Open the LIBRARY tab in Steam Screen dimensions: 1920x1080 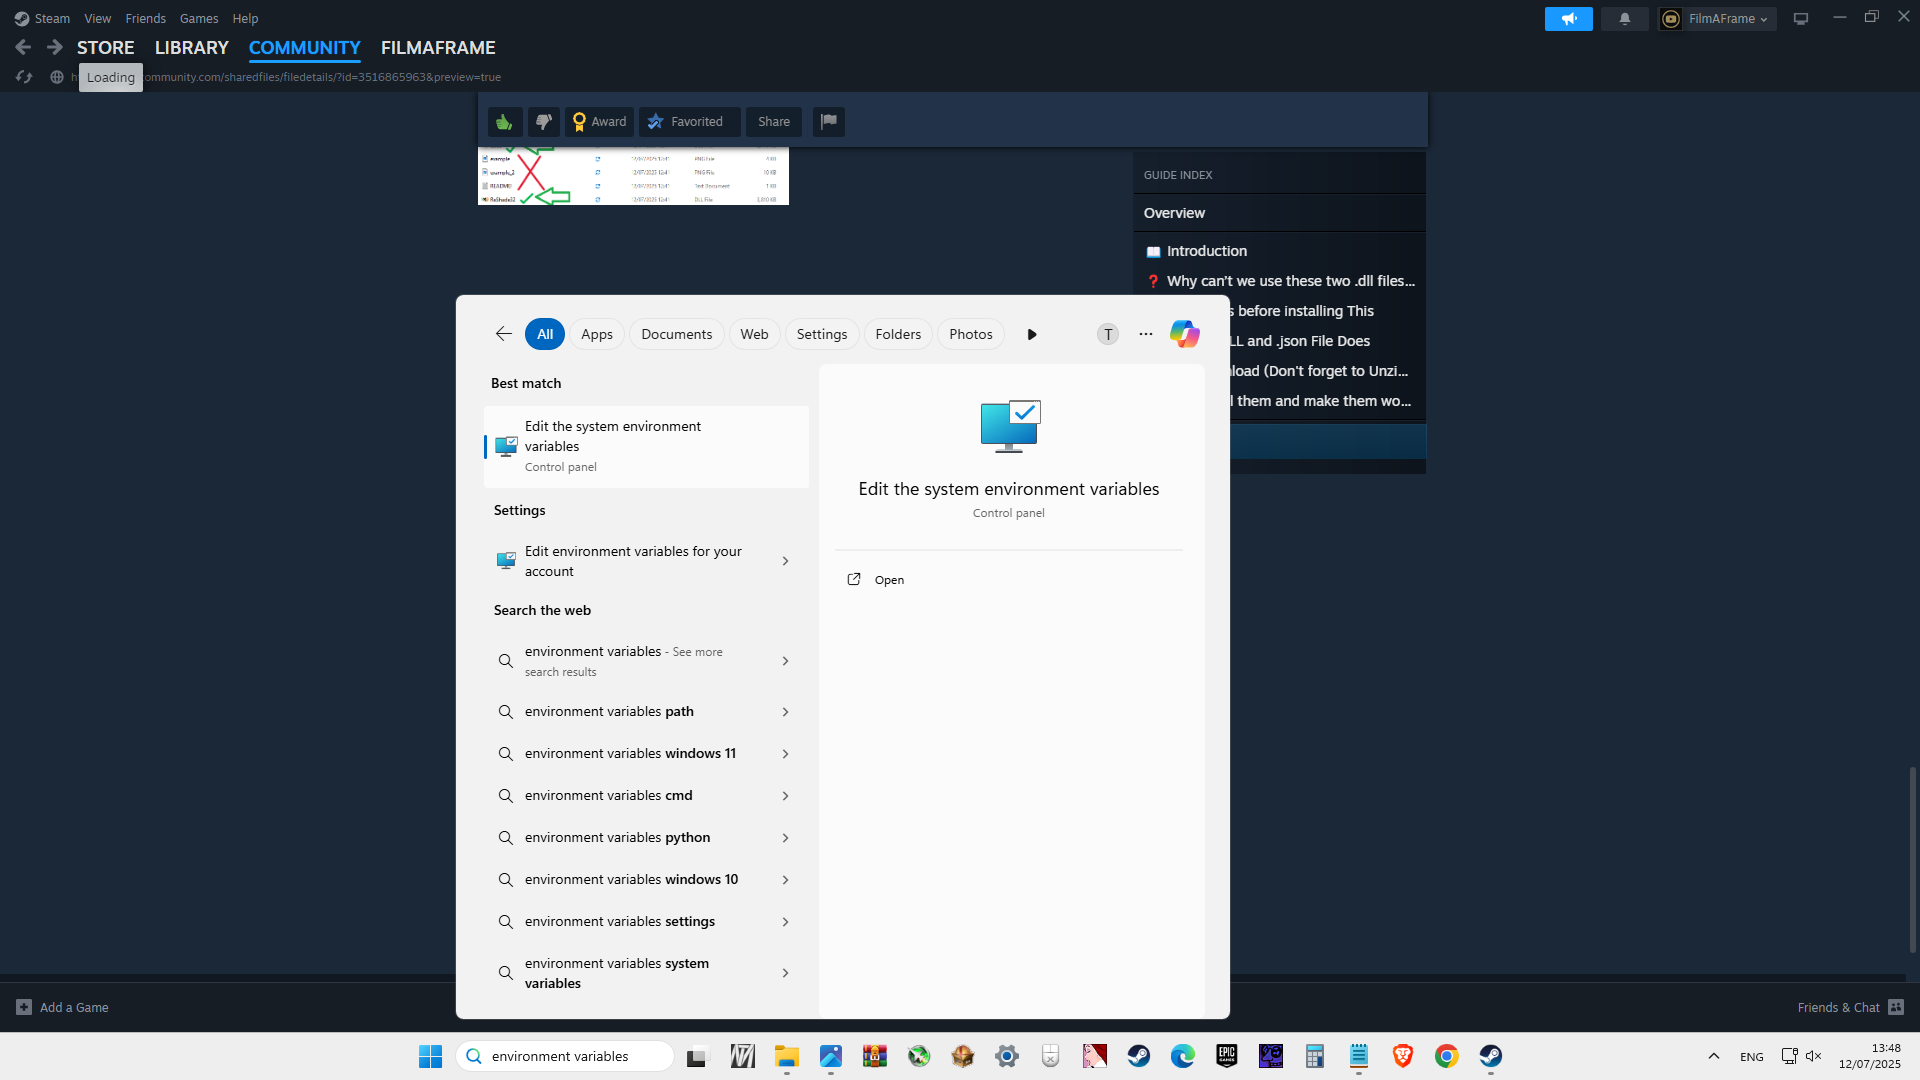pos(191,48)
